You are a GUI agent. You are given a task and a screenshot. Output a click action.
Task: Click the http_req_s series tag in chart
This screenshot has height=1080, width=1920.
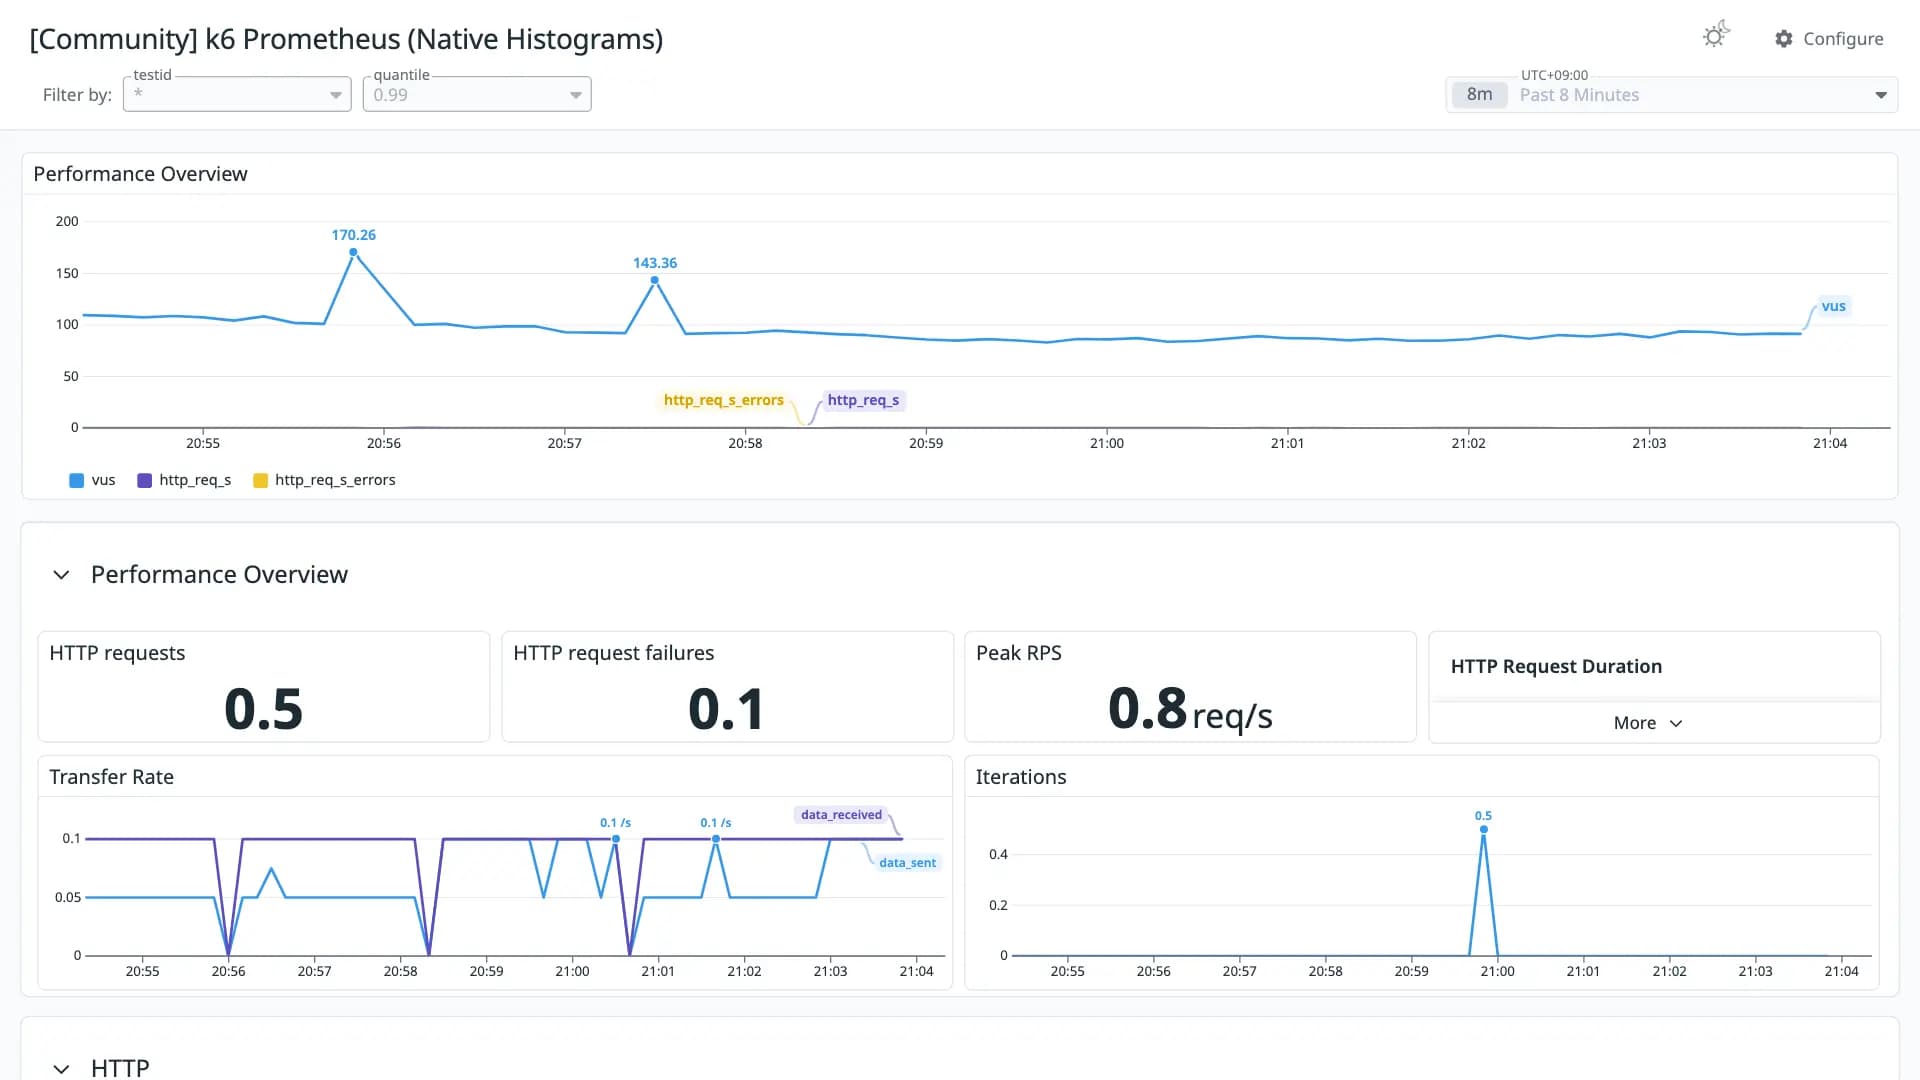tap(863, 400)
